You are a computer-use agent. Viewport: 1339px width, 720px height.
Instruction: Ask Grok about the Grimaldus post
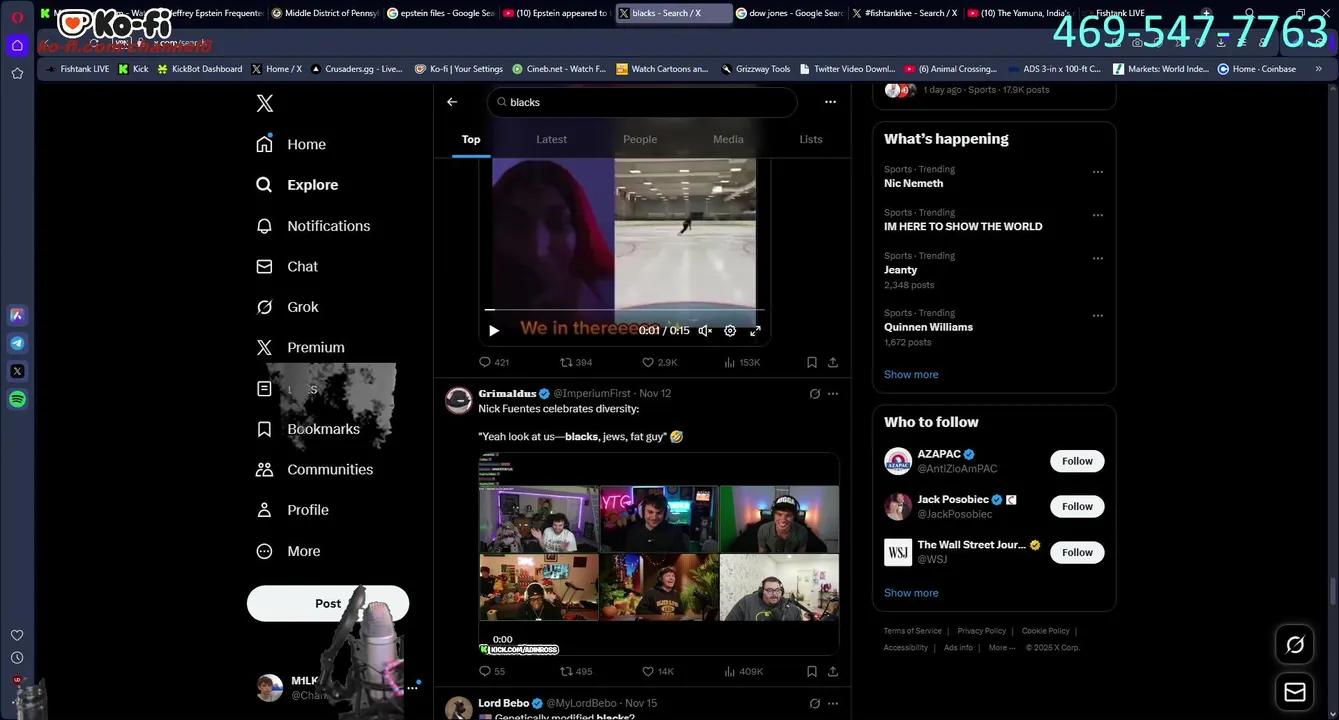tap(815, 394)
